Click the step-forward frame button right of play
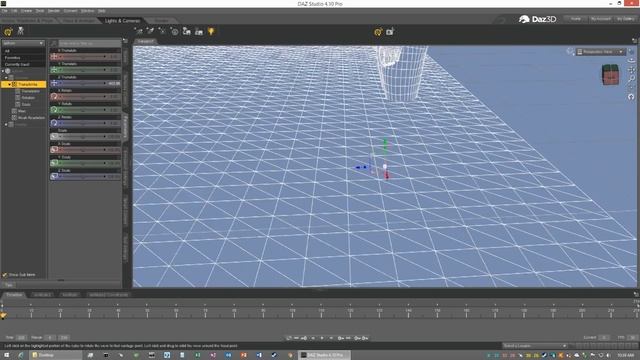 (331, 338)
